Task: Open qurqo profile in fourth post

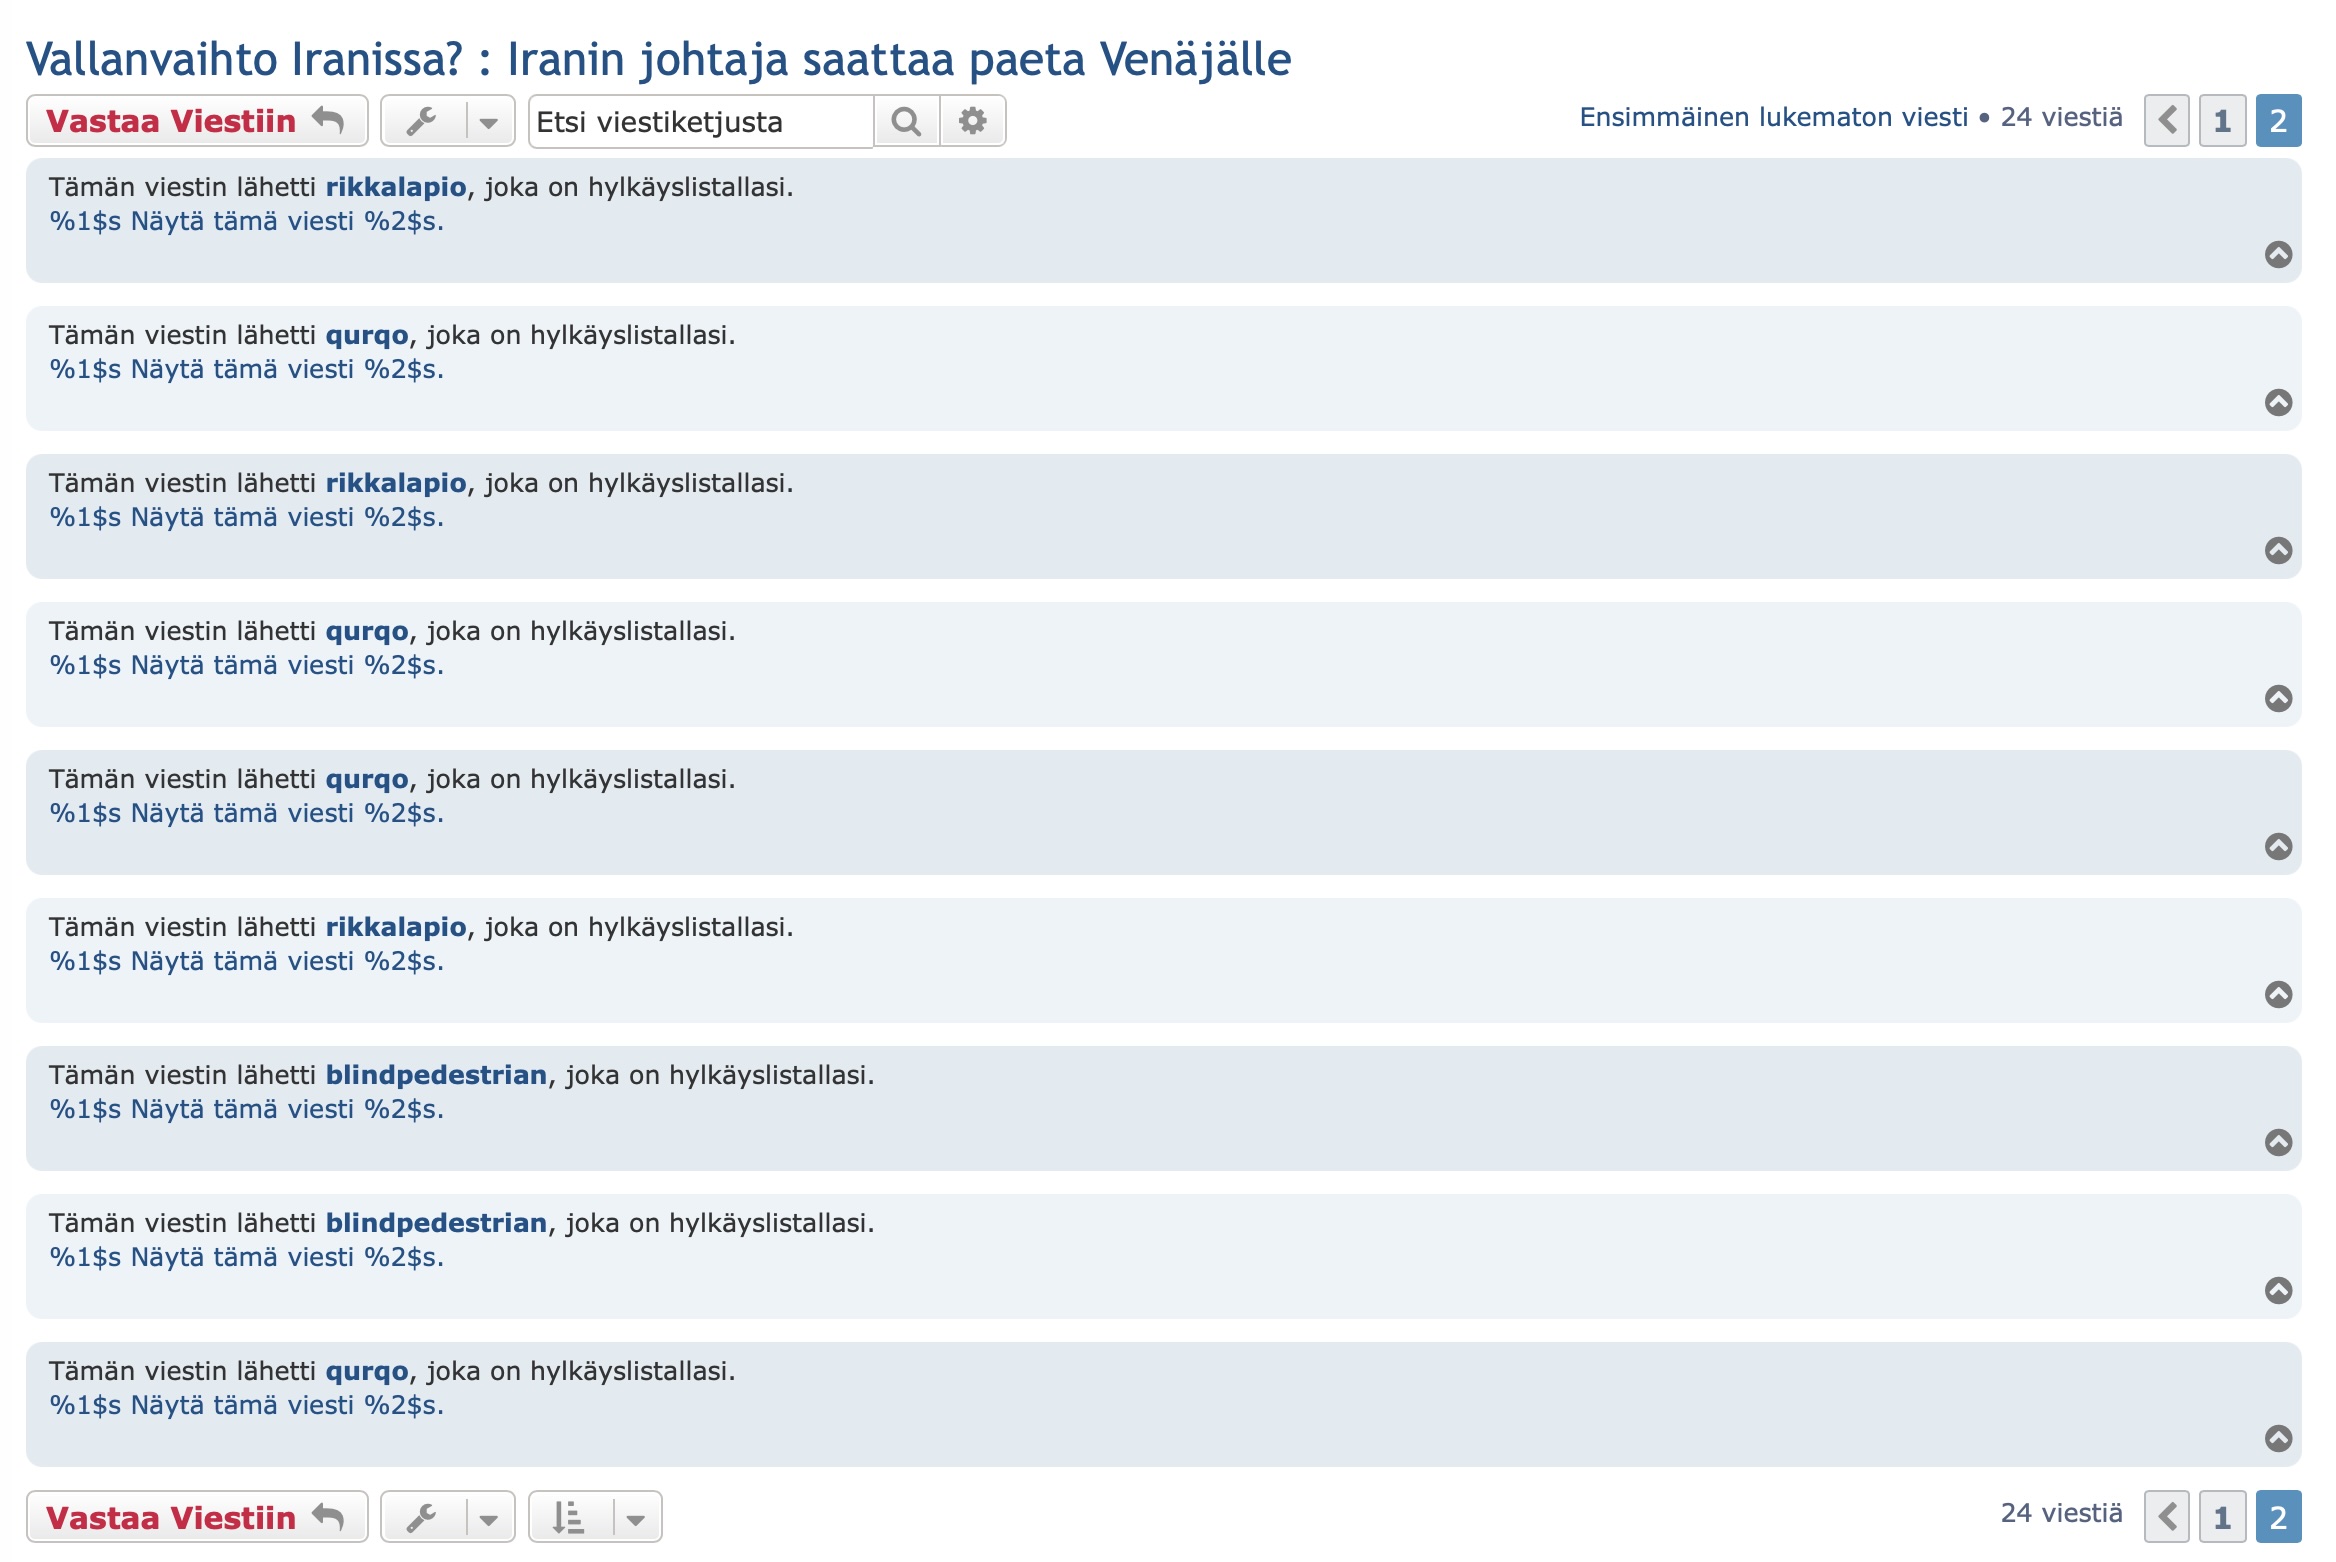Action: (367, 631)
